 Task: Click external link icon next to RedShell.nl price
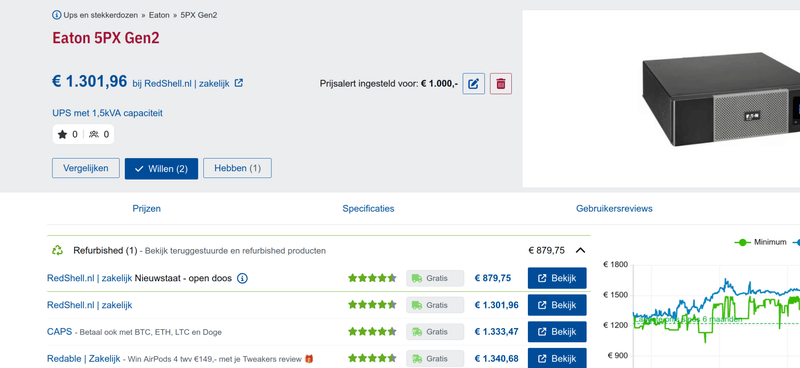click(x=239, y=83)
